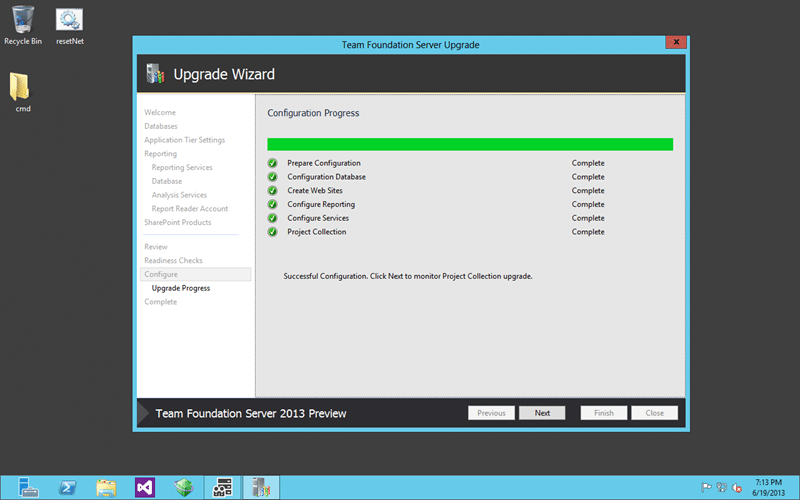Select the Databases wizard step

click(161, 126)
